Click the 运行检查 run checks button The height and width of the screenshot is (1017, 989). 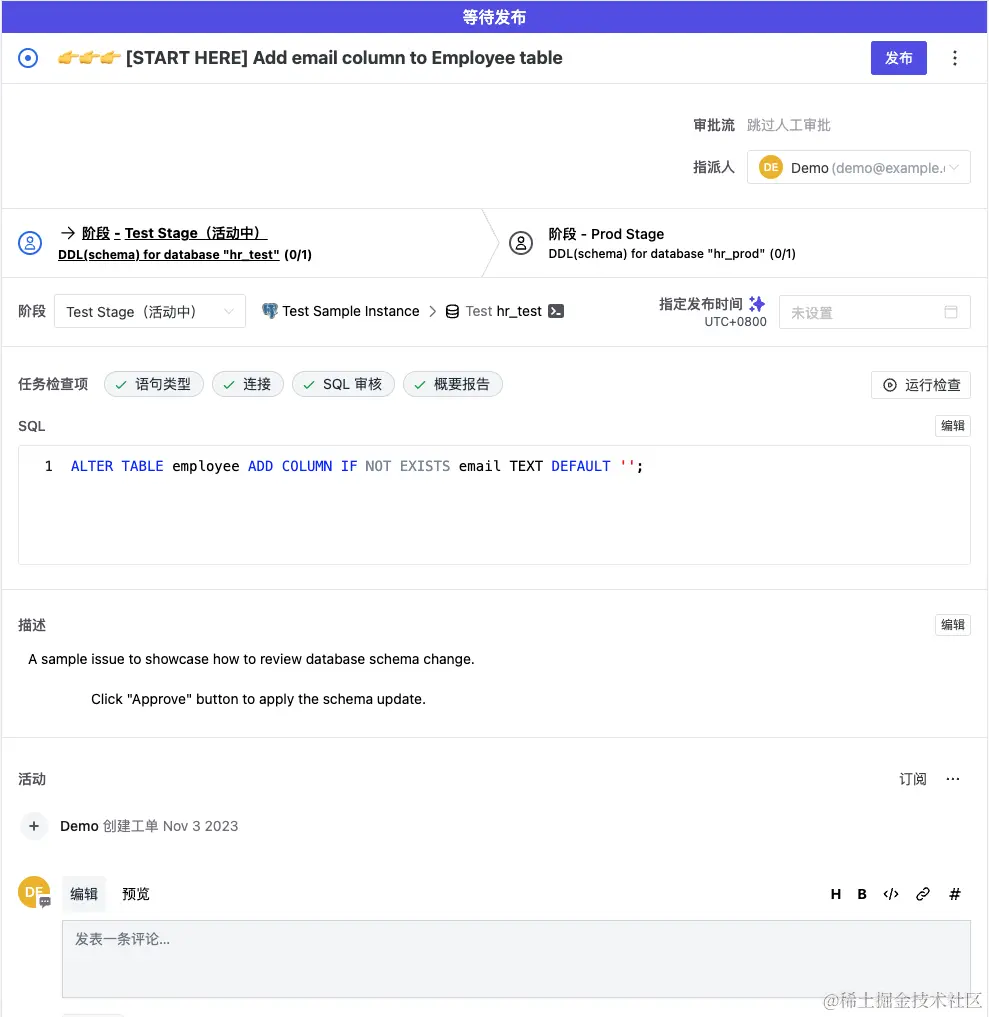pos(921,385)
